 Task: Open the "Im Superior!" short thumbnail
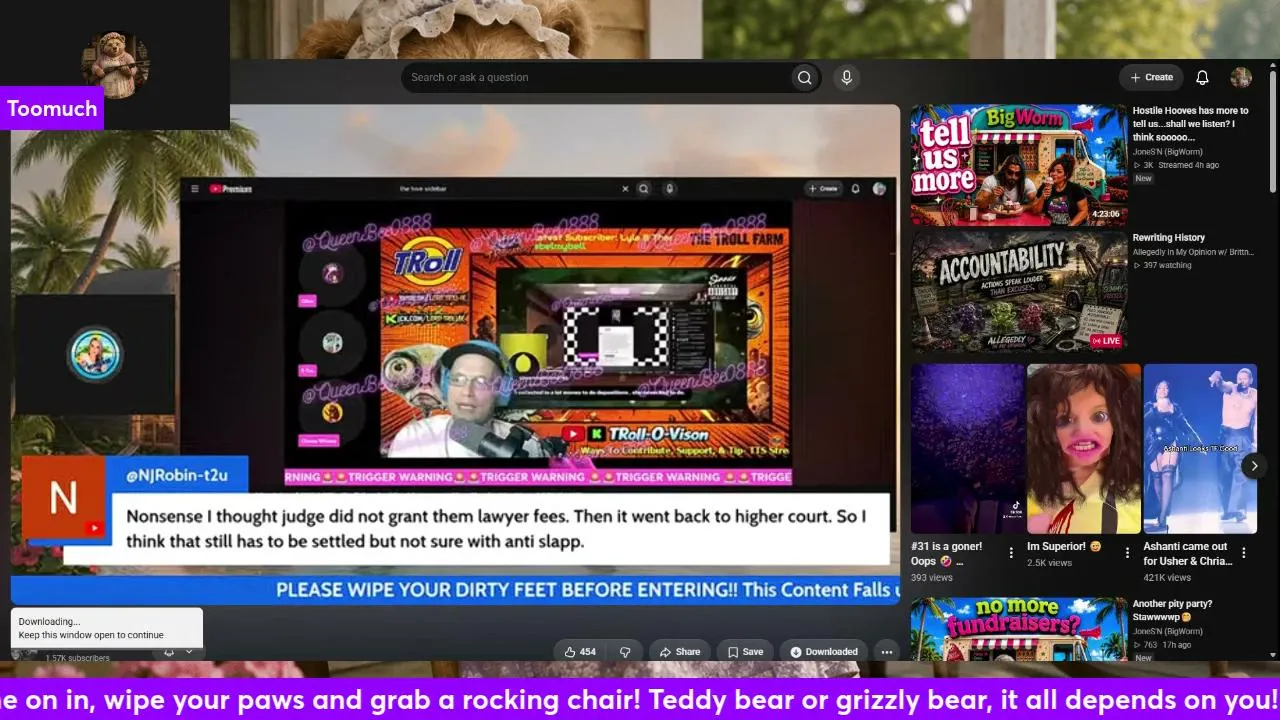(x=1084, y=448)
